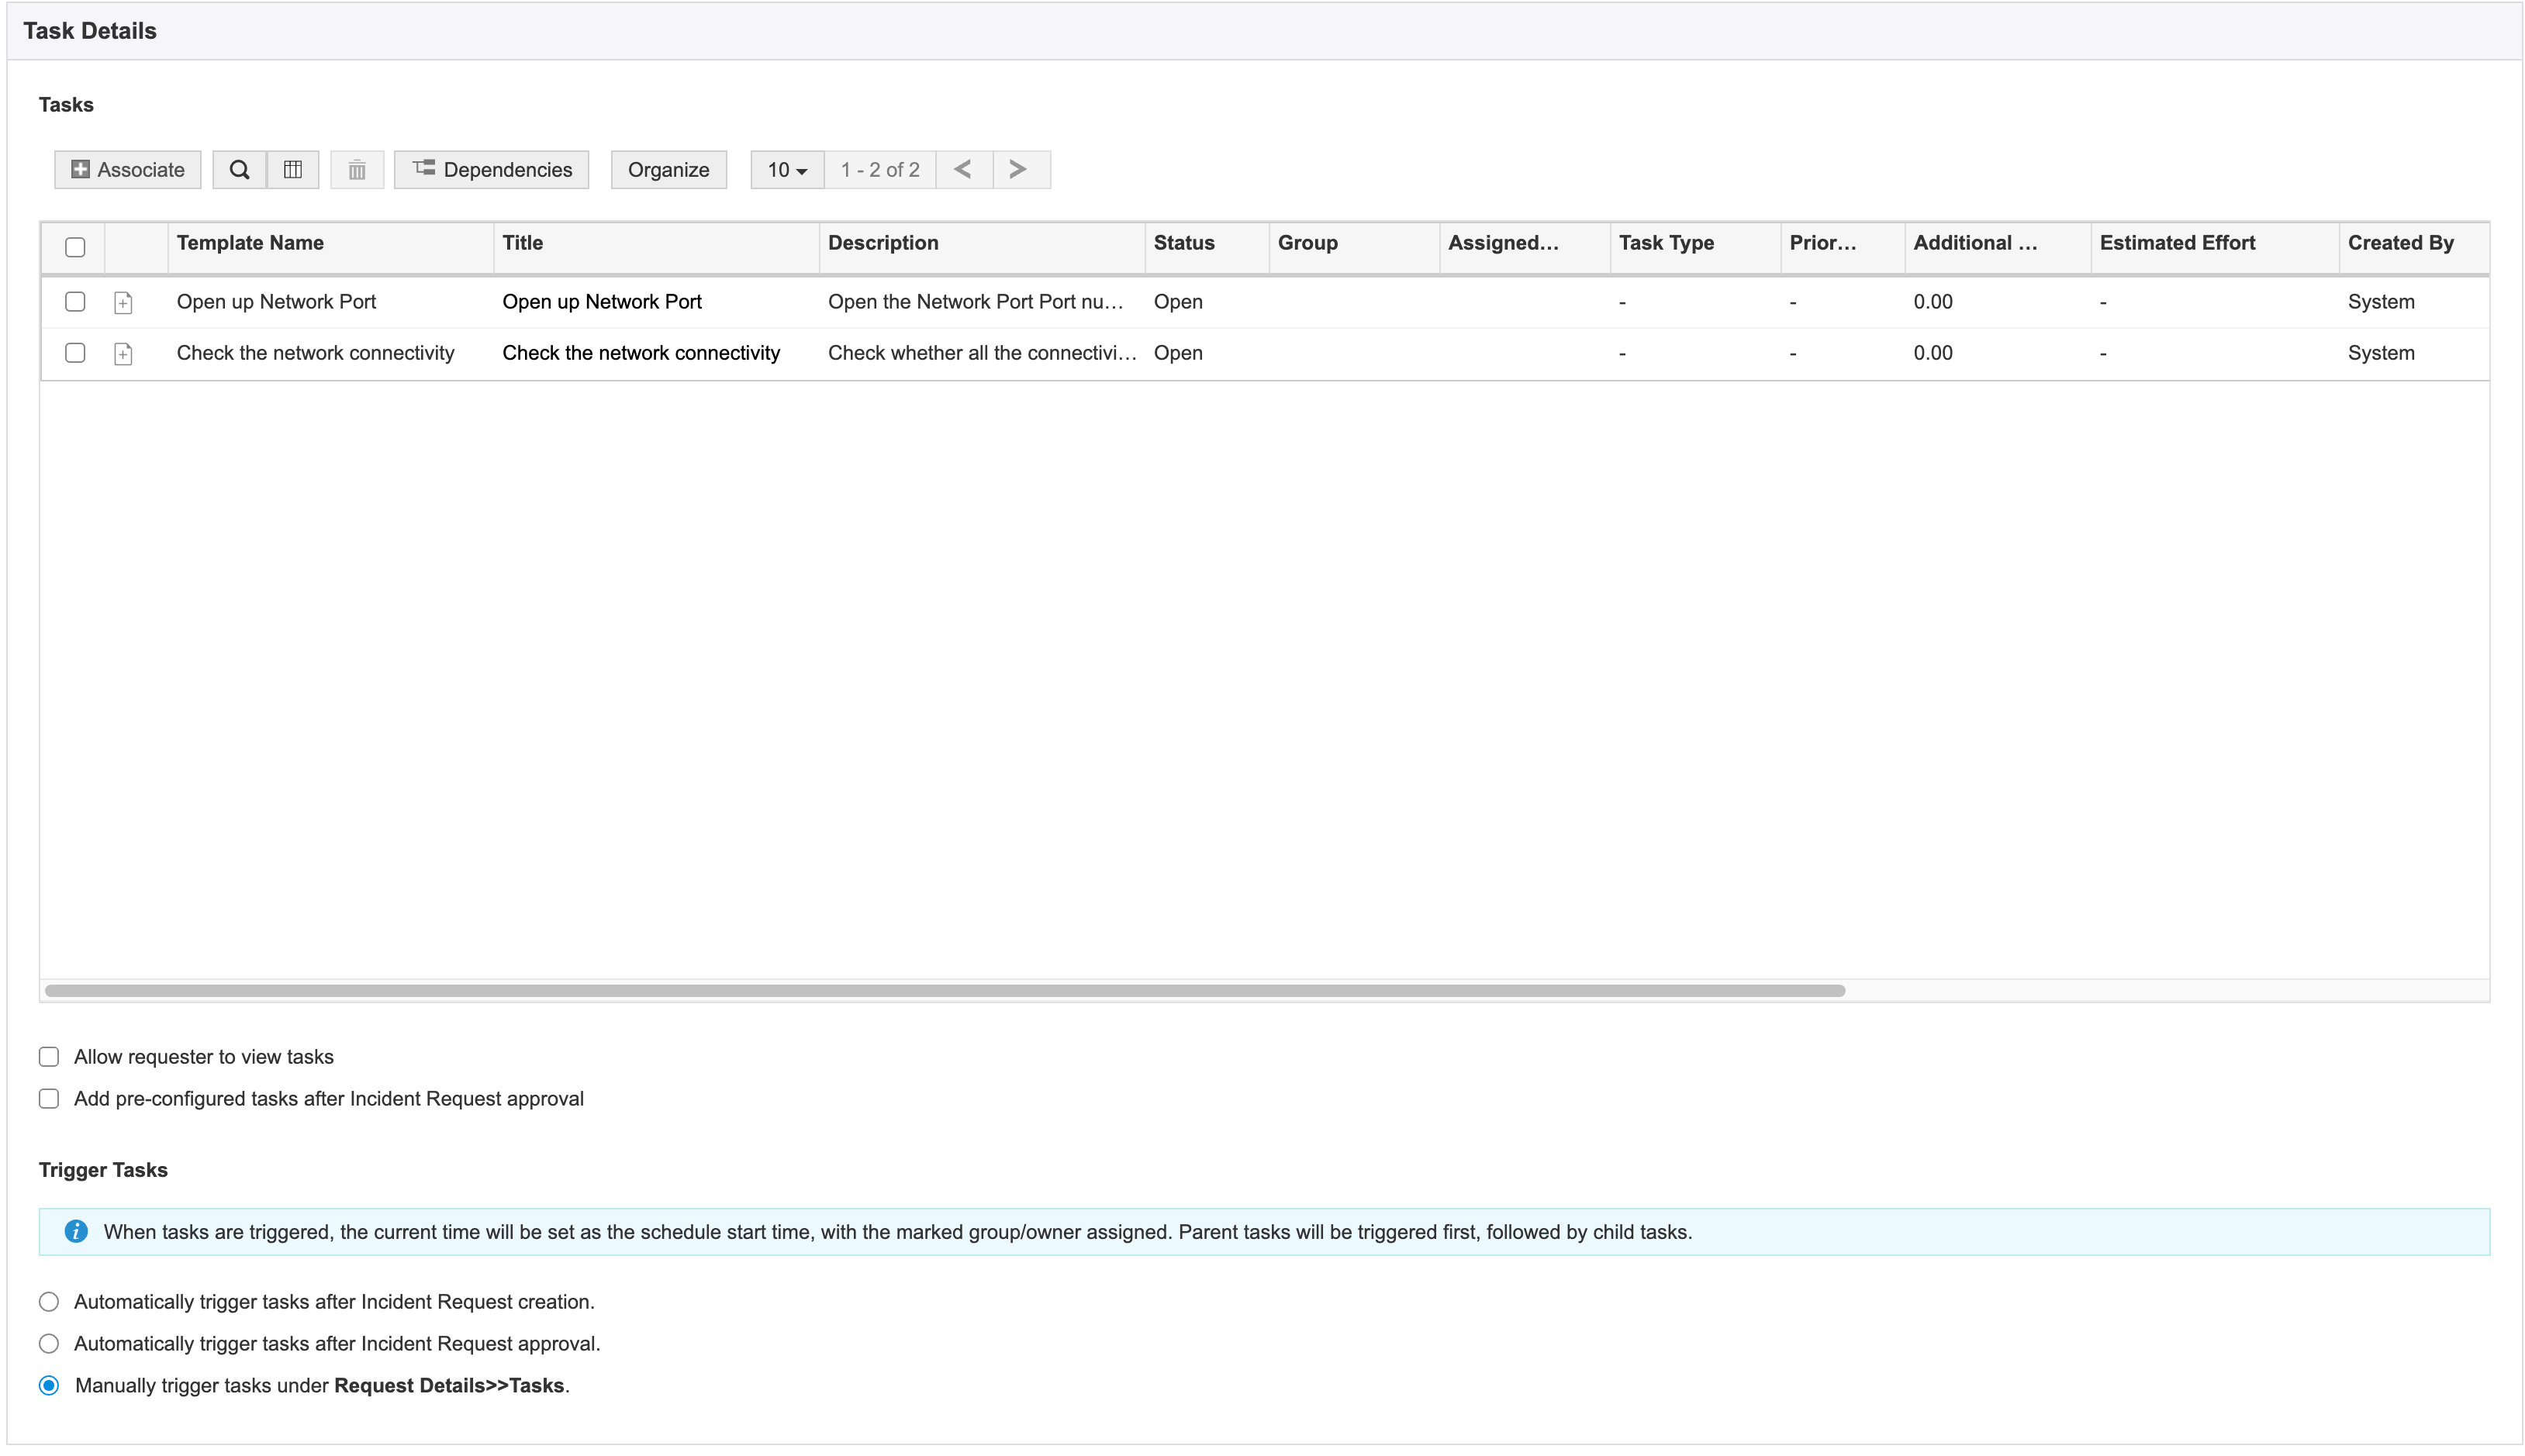Go to previous page arrow
The width and height of the screenshot is (2525, 1456).
tap(963, 170)
